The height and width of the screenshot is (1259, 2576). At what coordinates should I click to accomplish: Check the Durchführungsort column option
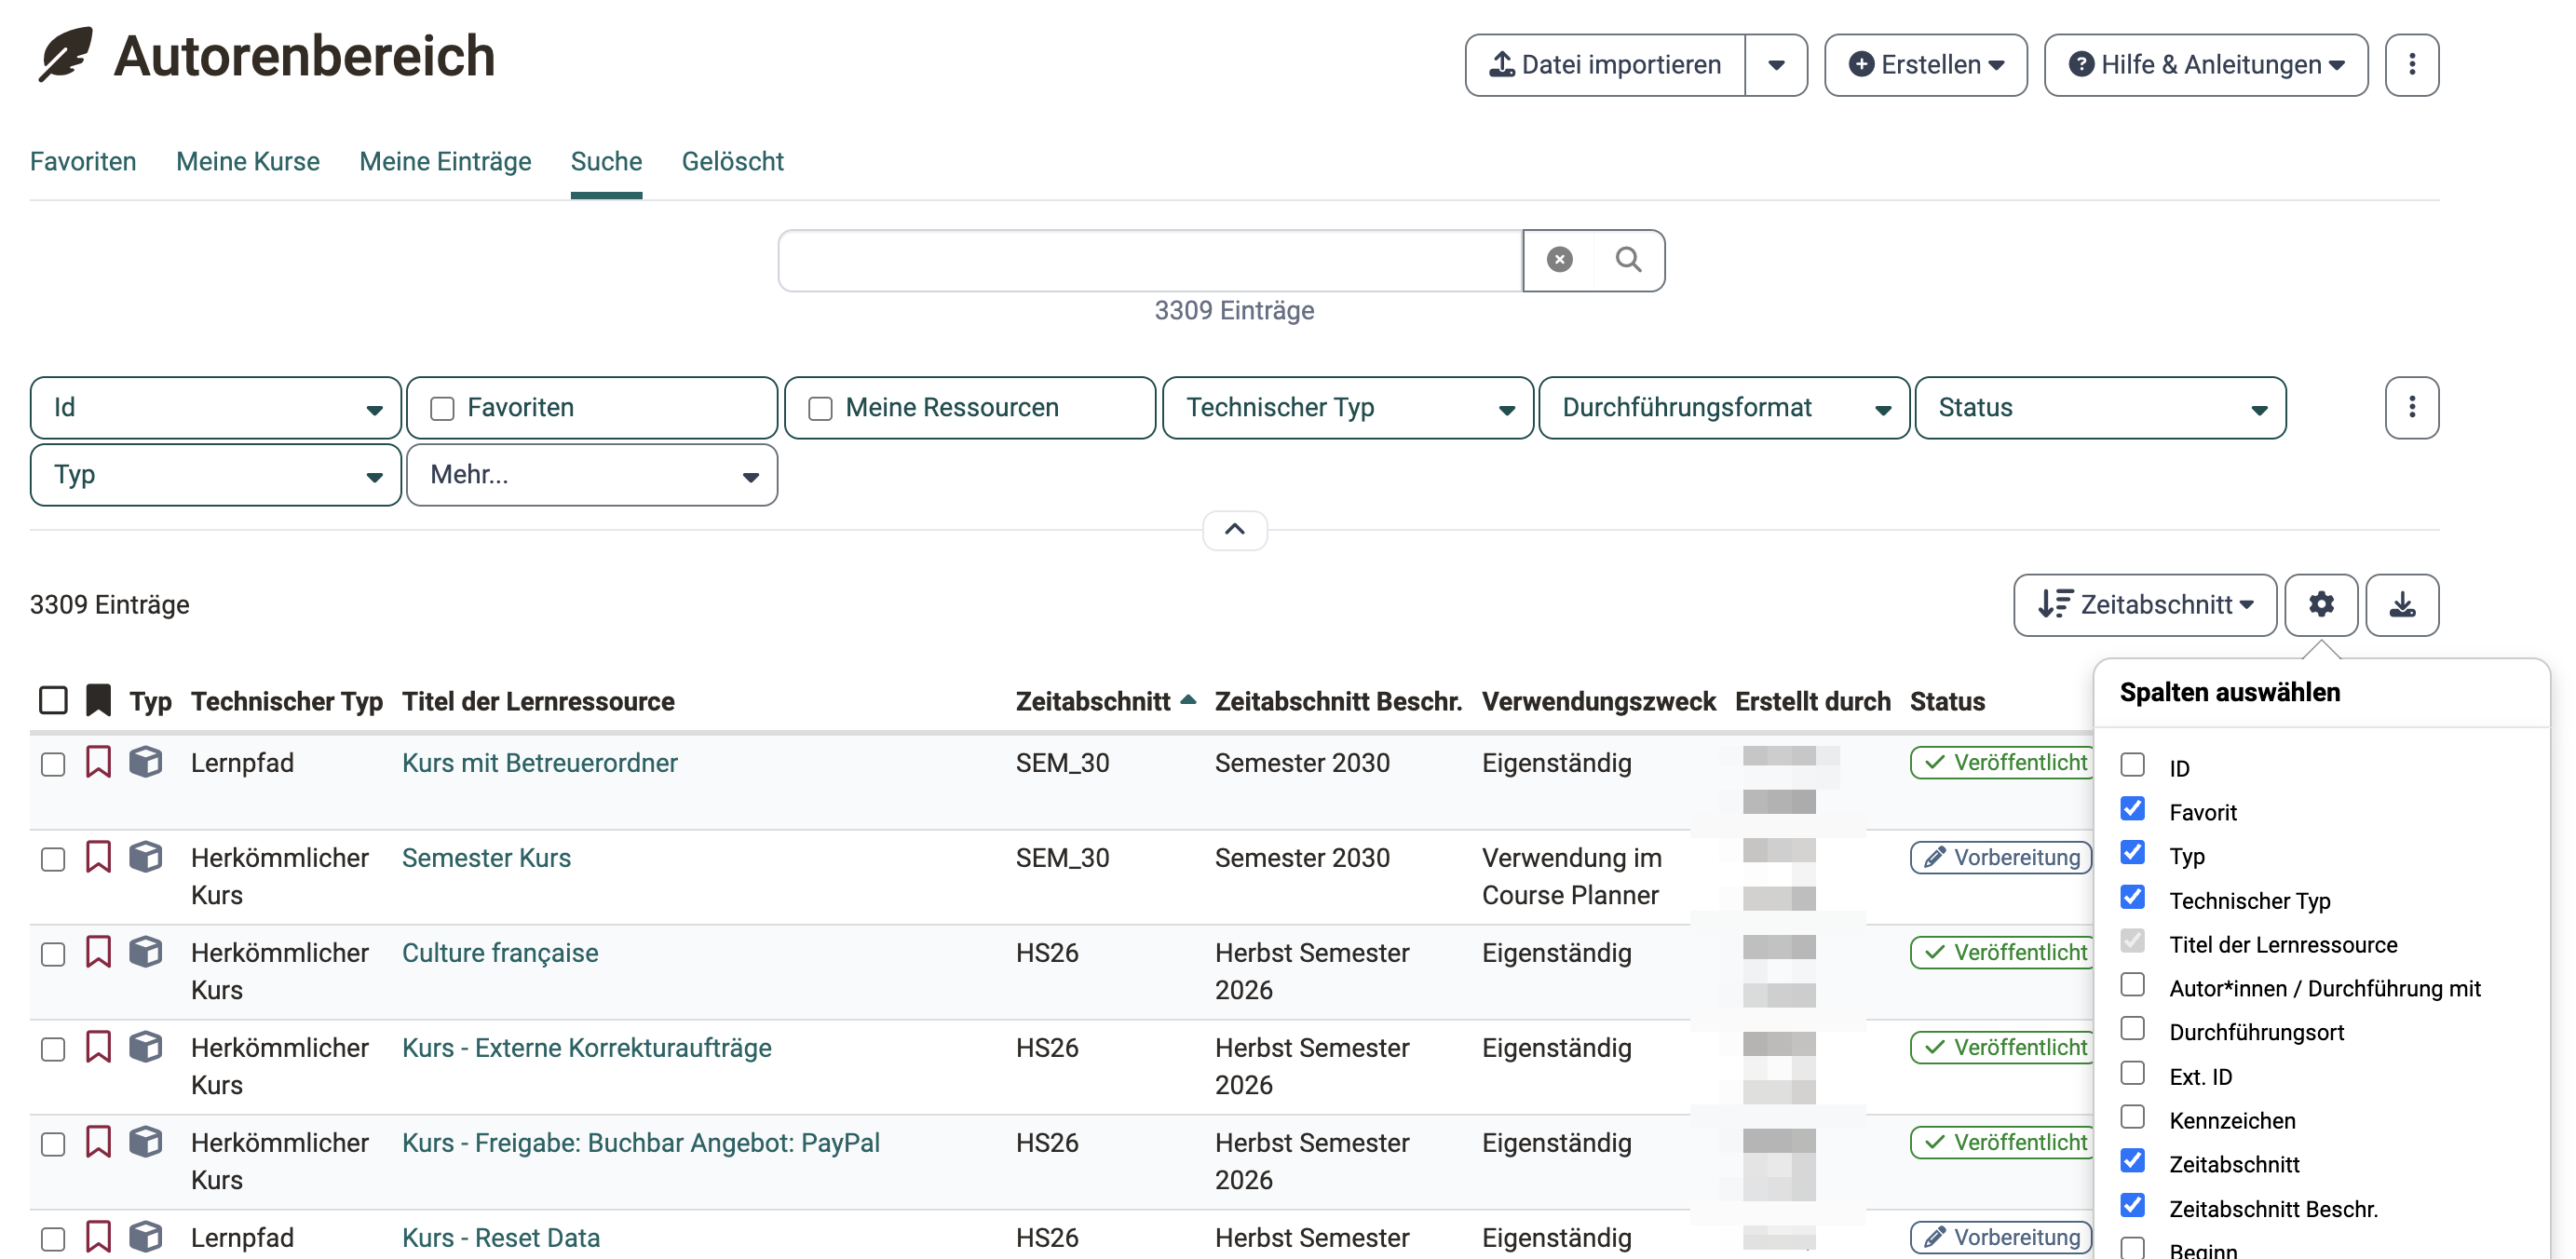click(2132, 1029)
